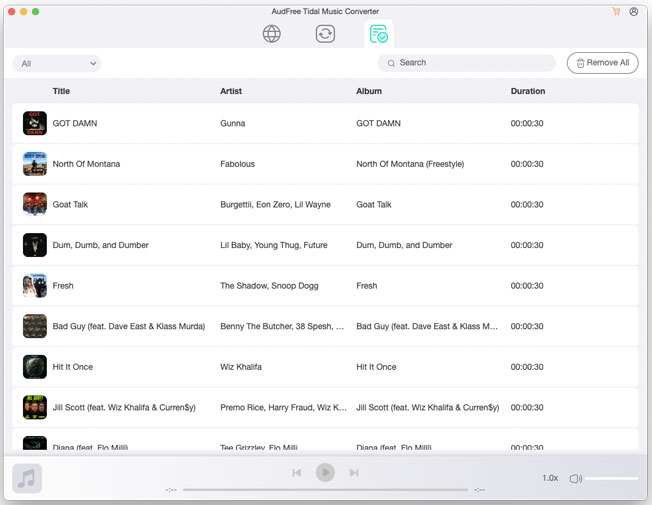
Task: Select the North Of Montana track title
Action: (x=86, y=164)
